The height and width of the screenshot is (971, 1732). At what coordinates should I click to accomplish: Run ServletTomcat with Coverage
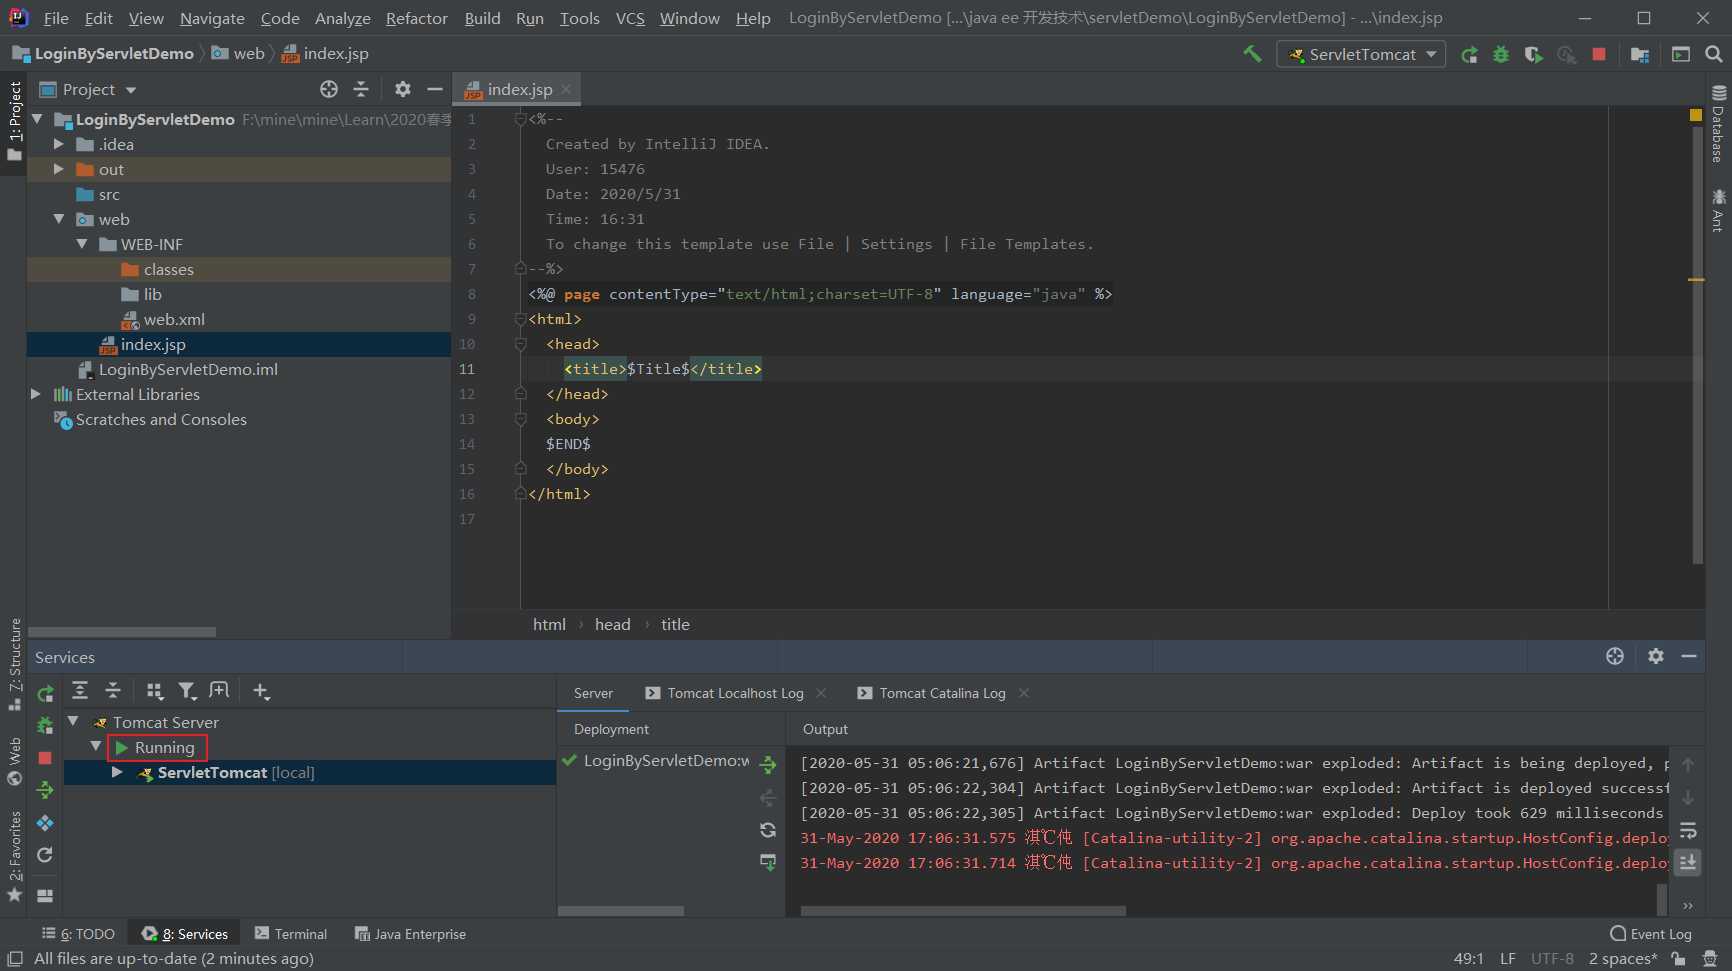[x=1533, y=54]
